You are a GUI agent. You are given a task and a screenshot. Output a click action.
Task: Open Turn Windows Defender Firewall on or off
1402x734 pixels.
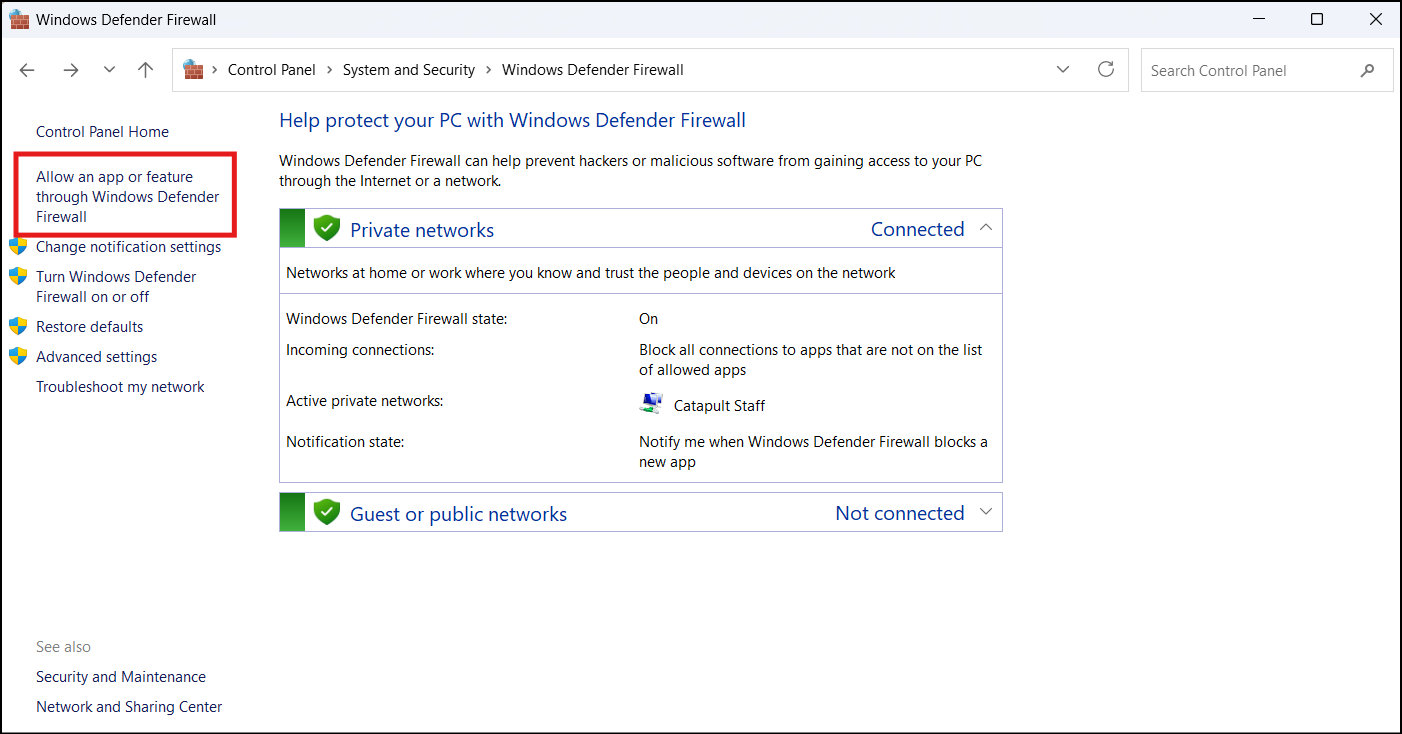(116, 286)
